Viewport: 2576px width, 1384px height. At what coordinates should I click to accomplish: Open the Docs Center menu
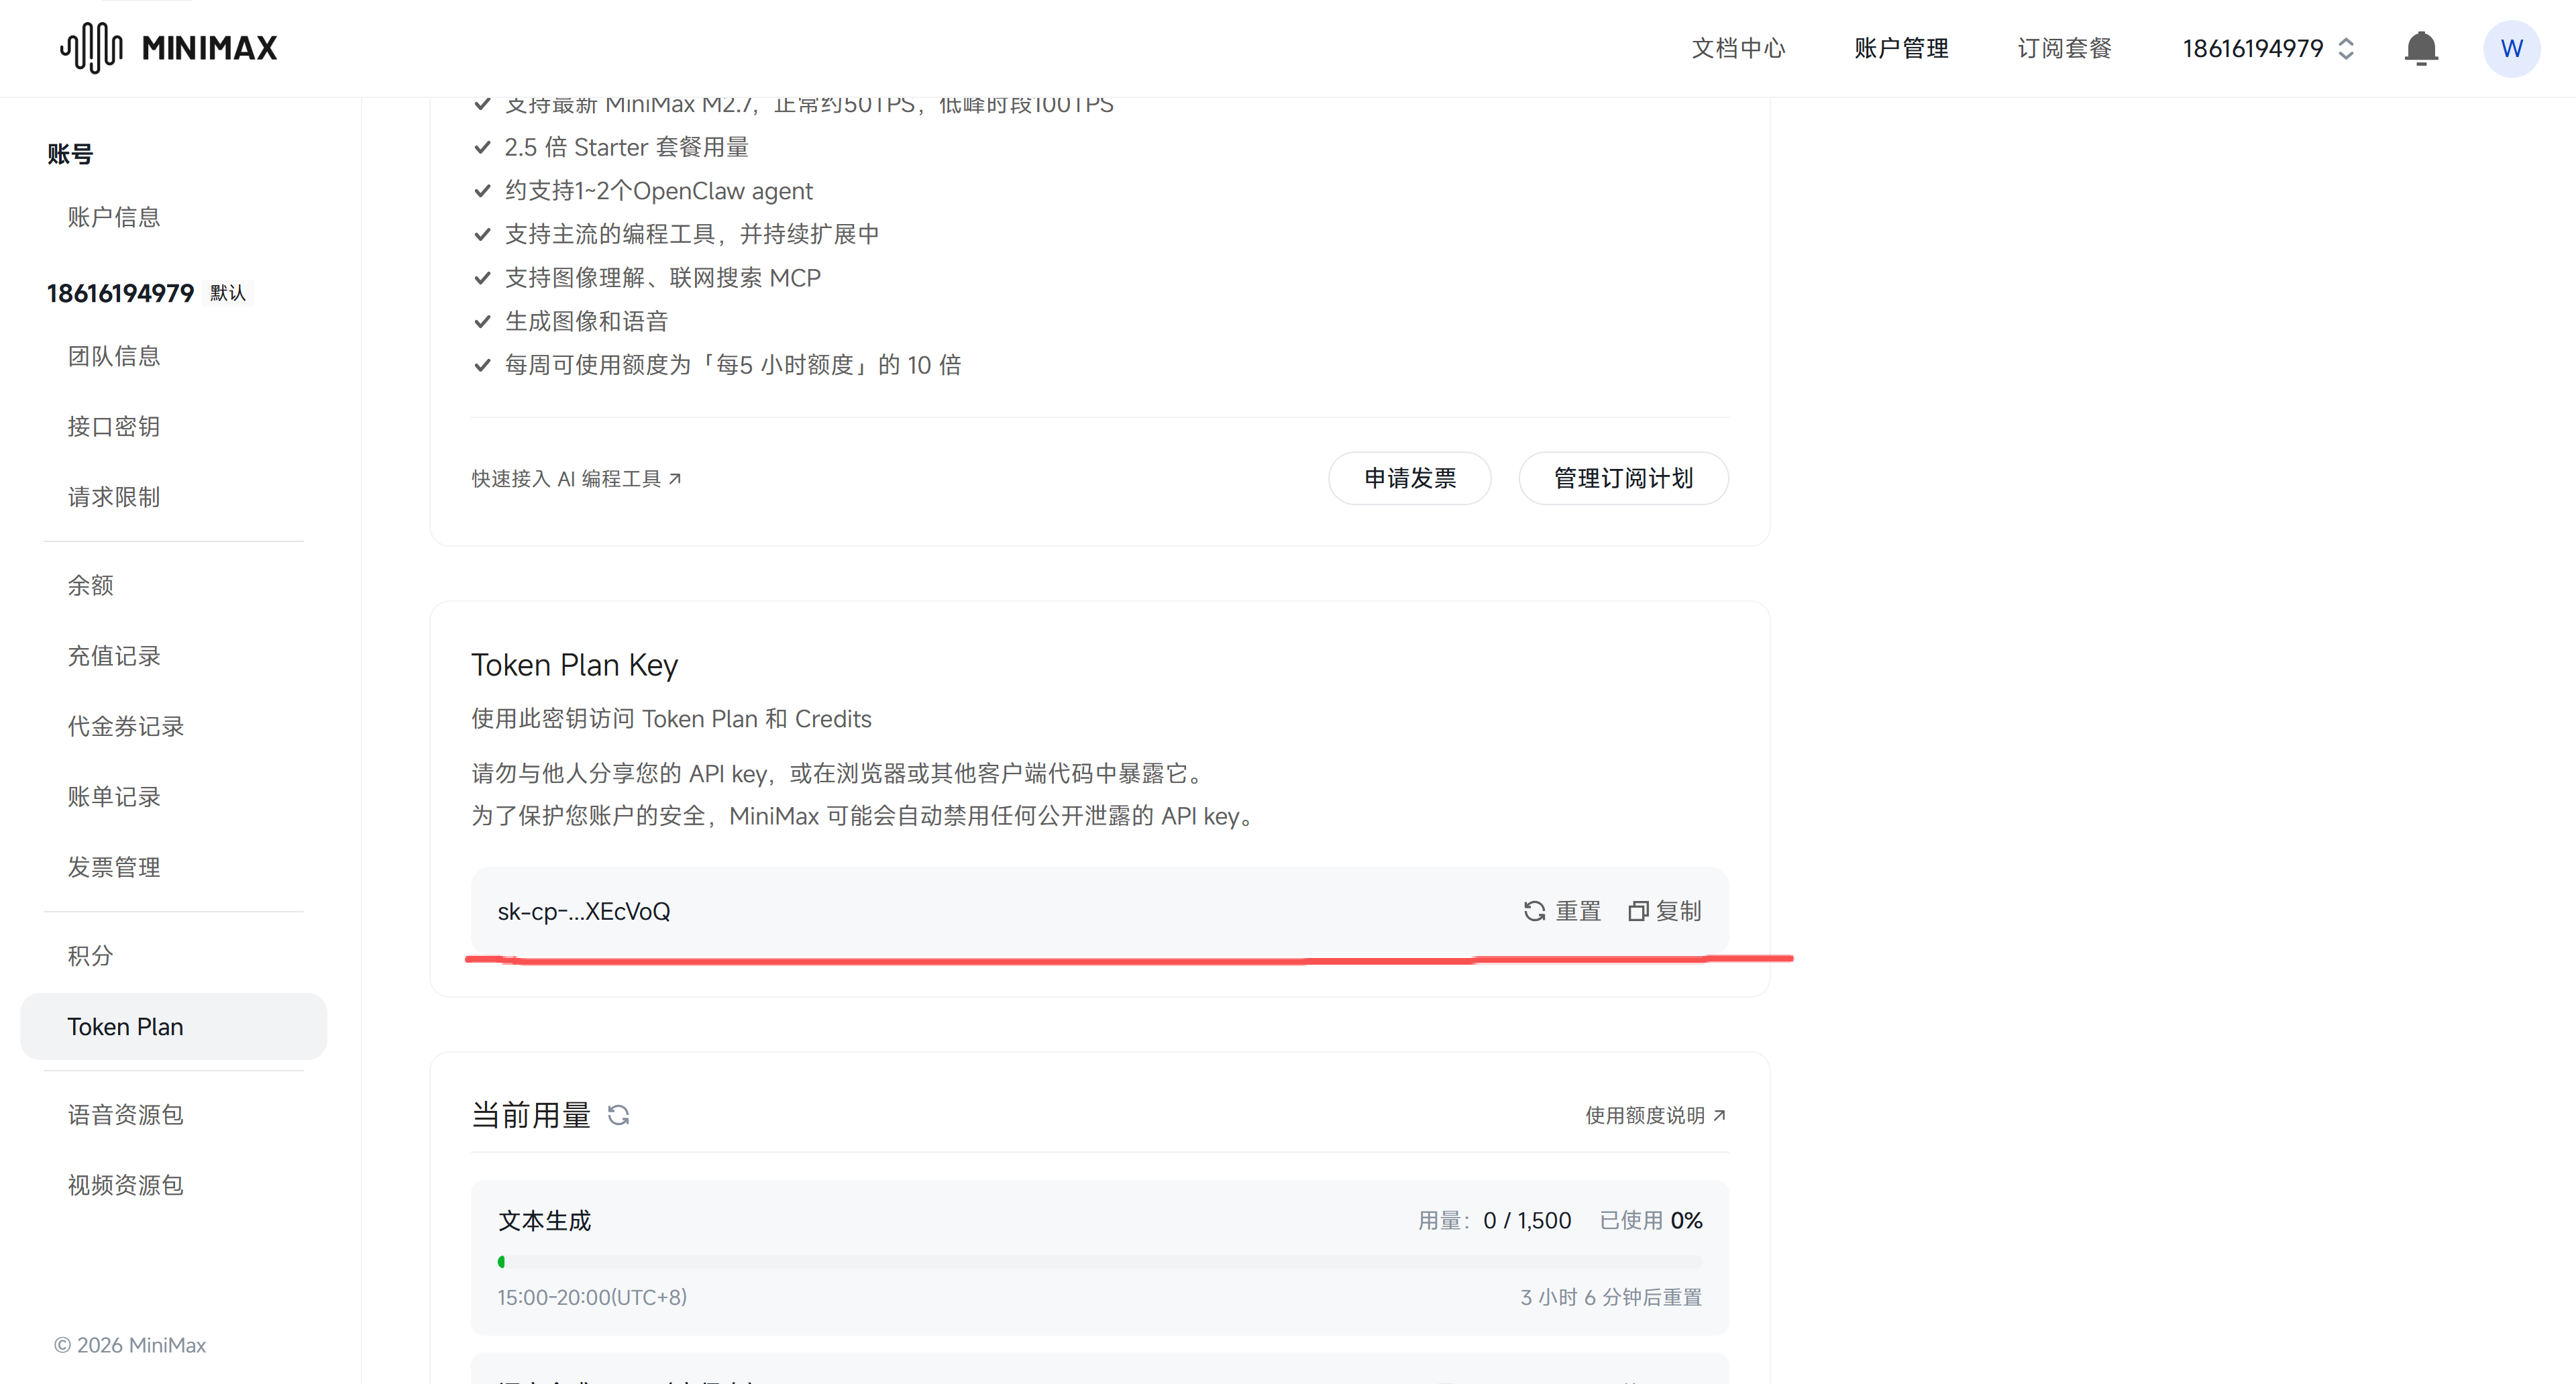click(x=1738, y=48)
